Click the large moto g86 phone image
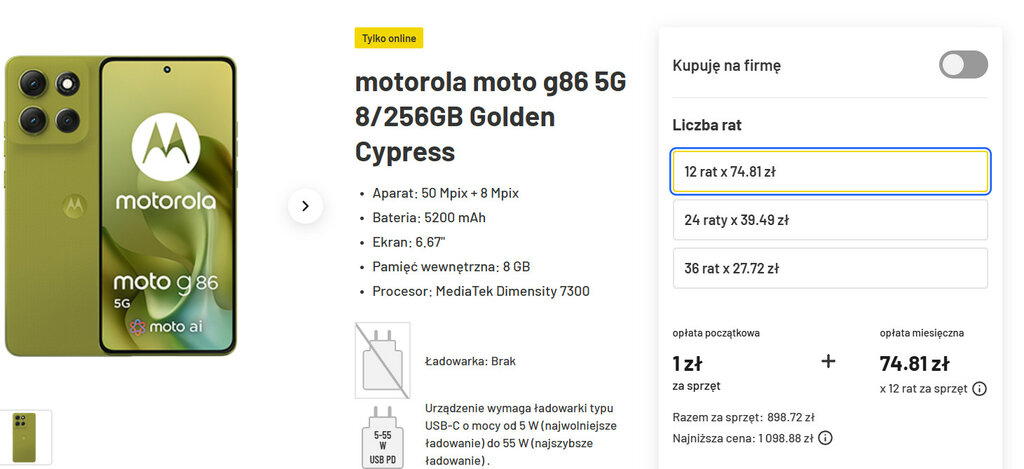Screen dimensions: 1024x469 (120, 206)
